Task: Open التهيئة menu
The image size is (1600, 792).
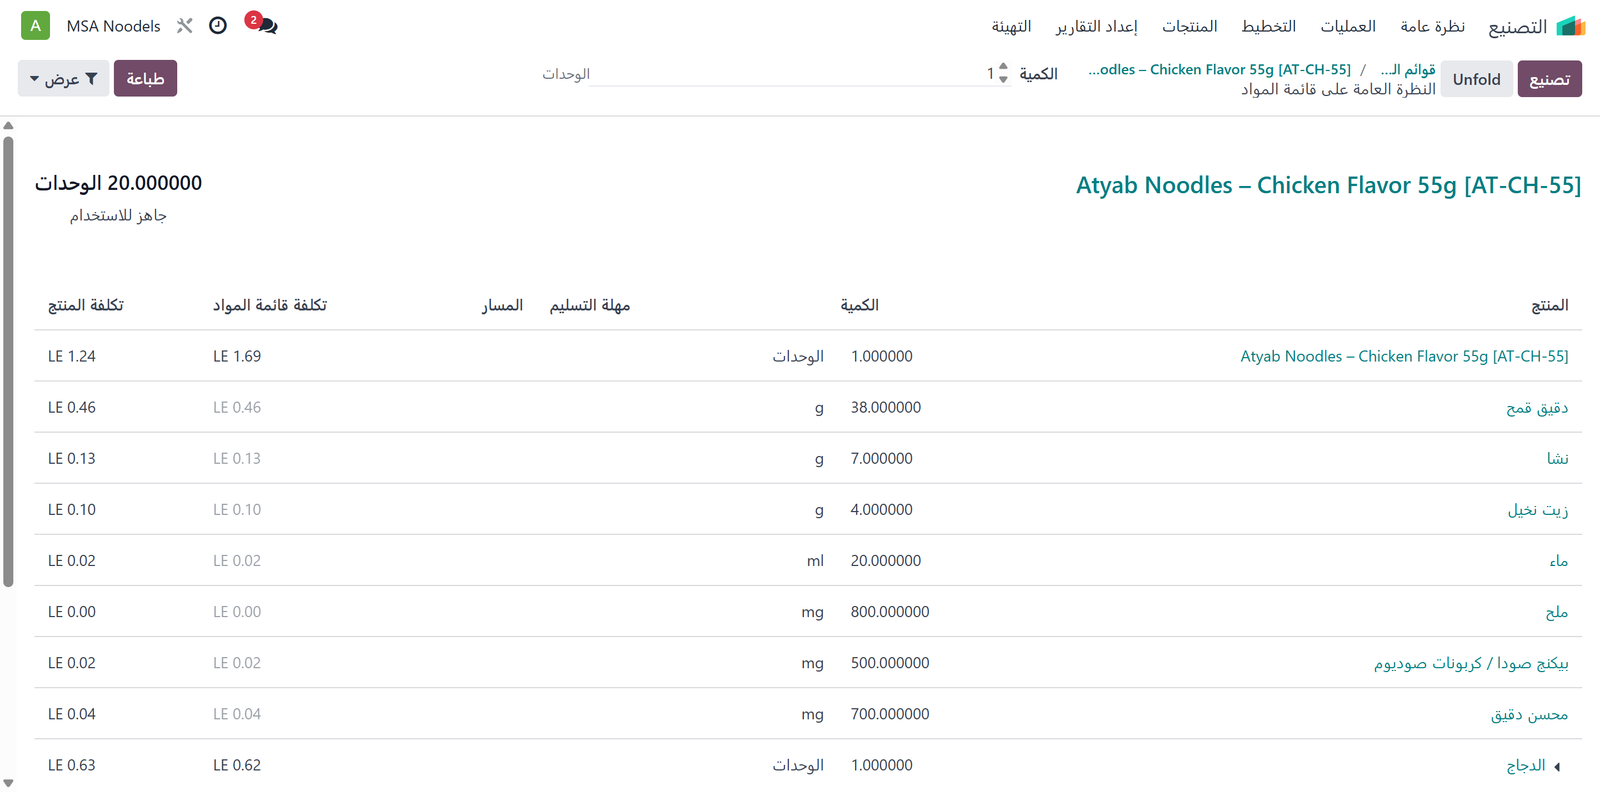Action: pyautogui.click(x=1011, y=26)
